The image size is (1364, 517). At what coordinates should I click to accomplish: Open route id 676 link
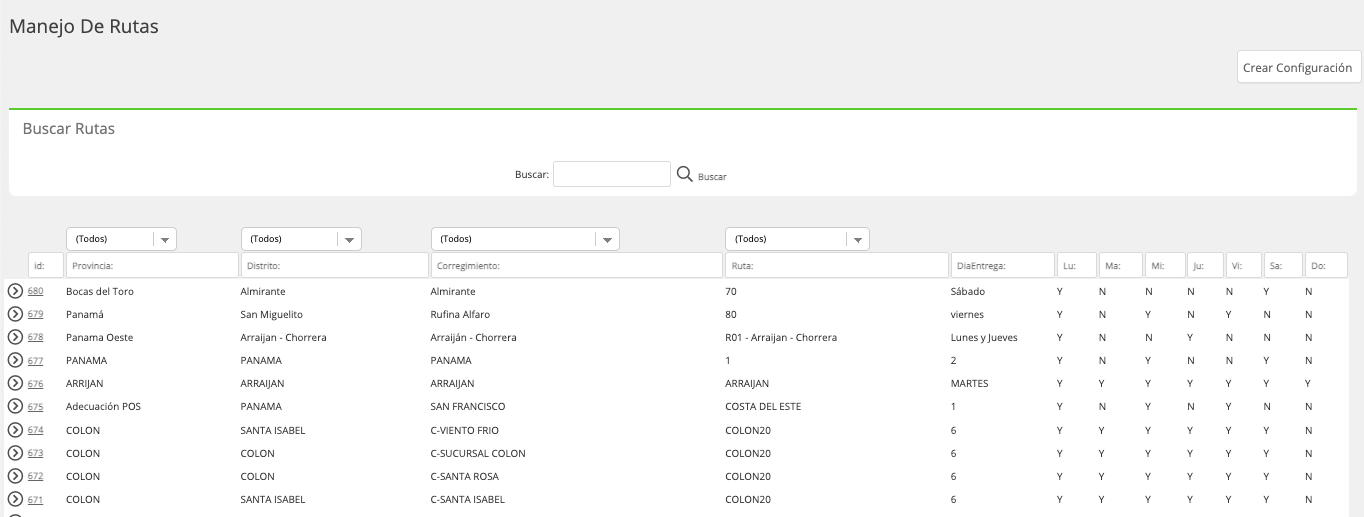[35, 383]
